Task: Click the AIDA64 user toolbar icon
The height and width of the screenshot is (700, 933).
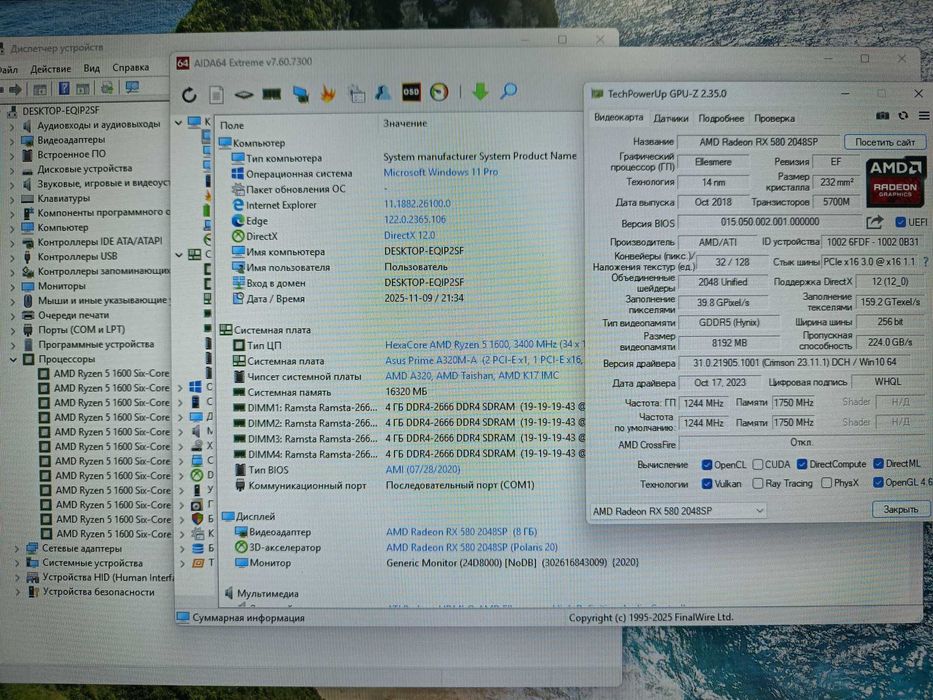Action: coord(383,92)
